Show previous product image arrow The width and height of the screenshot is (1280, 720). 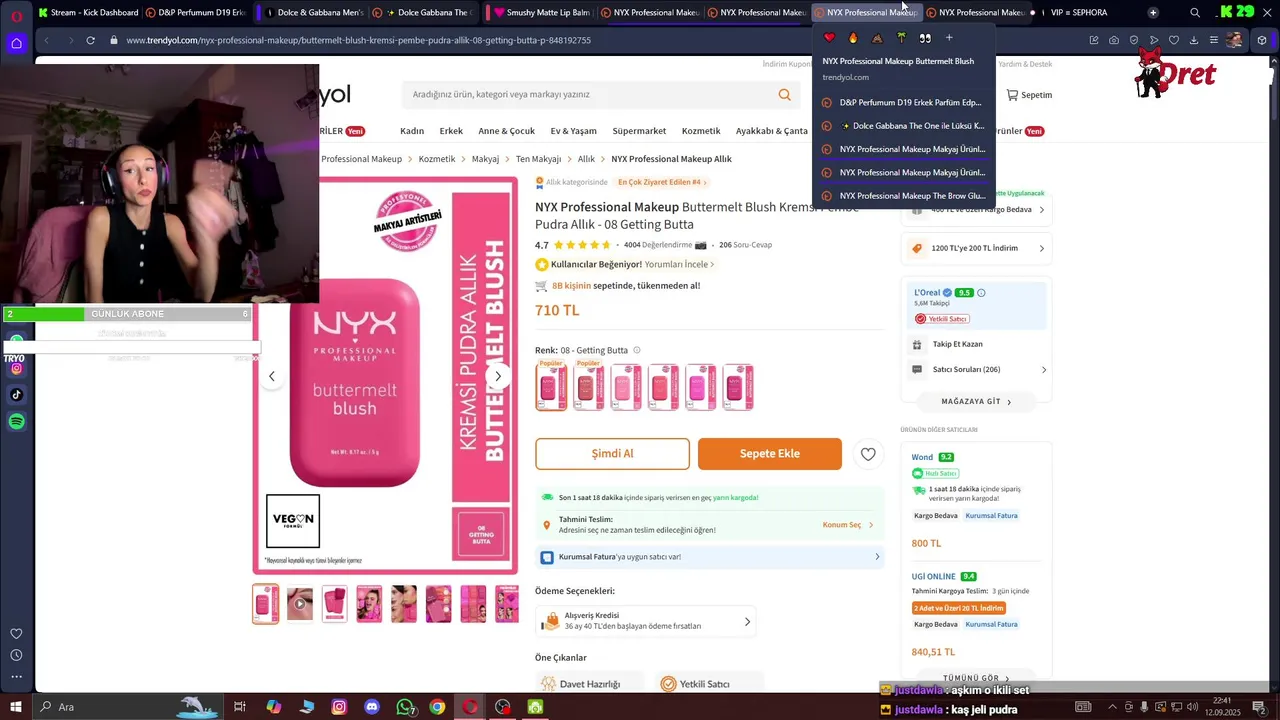[271, 376]
